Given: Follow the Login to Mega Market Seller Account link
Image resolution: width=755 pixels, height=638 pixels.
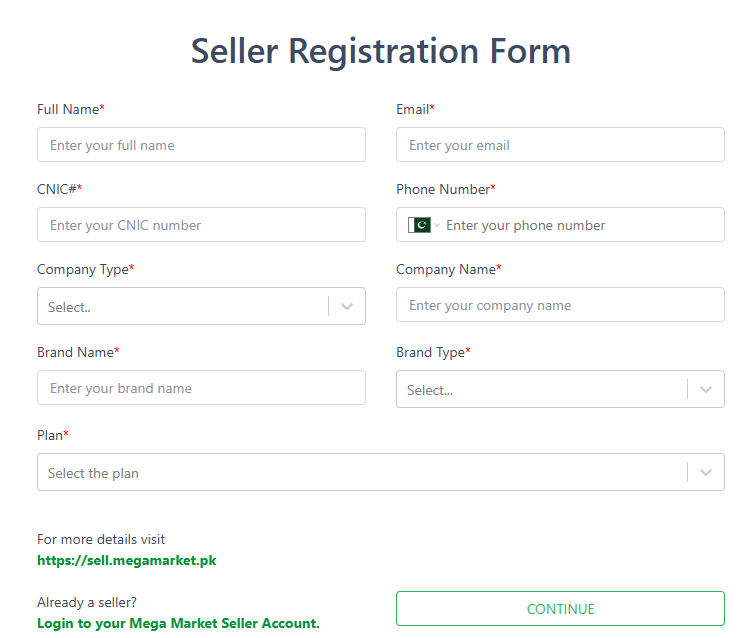Looking at the screenshot, I should point(178,624).
